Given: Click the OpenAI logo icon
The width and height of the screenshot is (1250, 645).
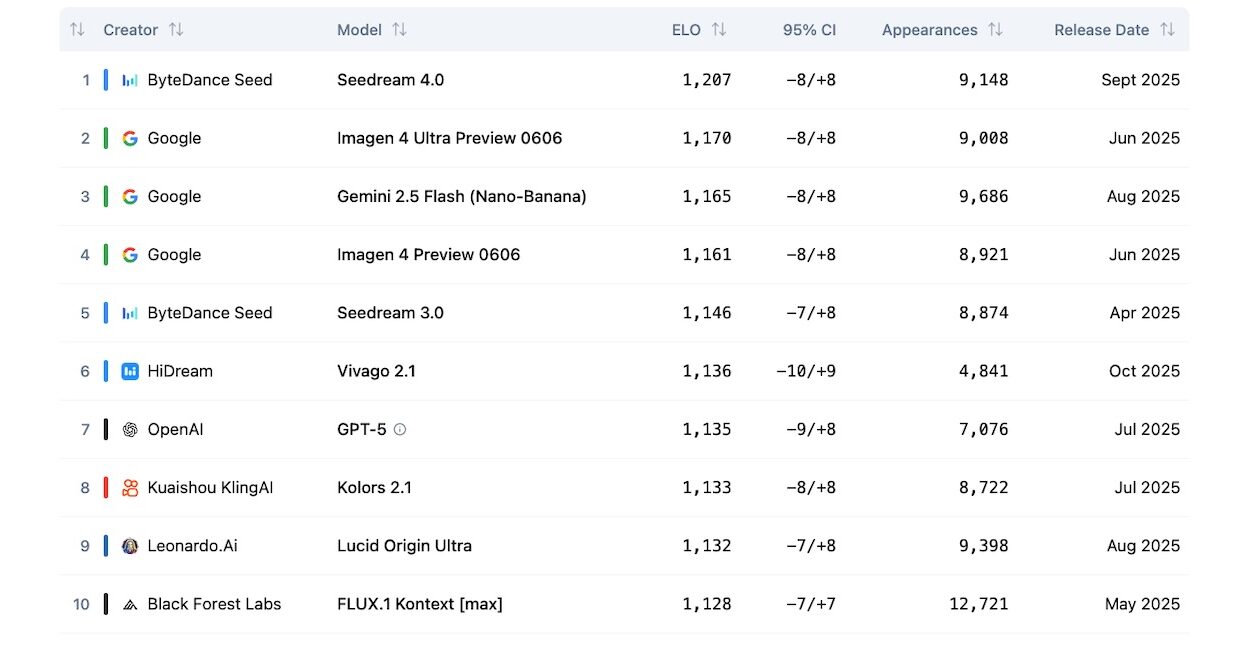Looking at the screenshot, I should pyautogui.click(x=130, y=429).
